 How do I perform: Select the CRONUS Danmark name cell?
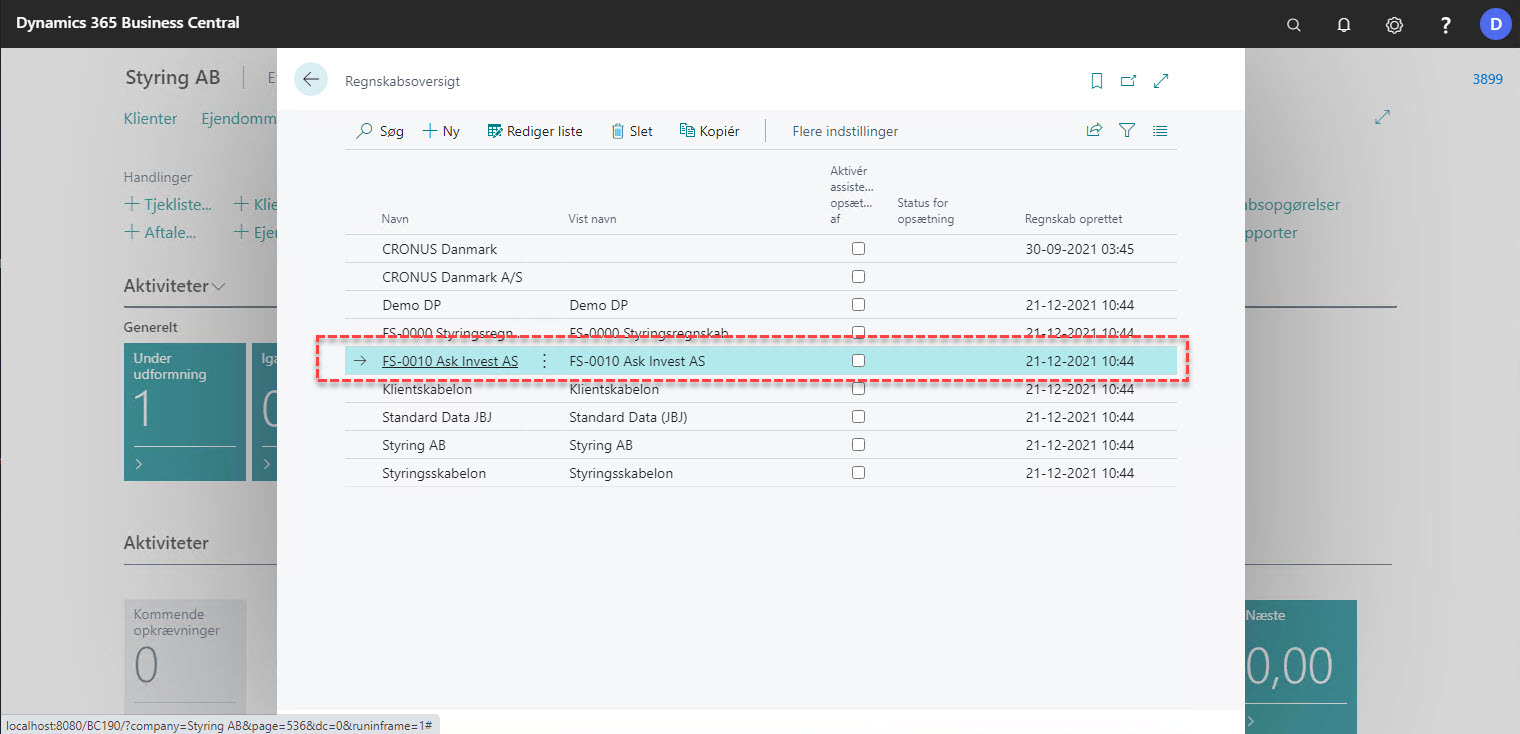point(440,249)
